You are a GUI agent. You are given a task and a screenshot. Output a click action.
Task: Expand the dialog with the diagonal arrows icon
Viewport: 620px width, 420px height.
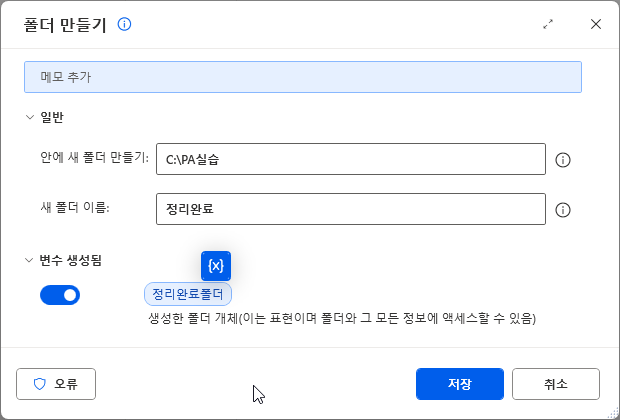click(548, 25)
